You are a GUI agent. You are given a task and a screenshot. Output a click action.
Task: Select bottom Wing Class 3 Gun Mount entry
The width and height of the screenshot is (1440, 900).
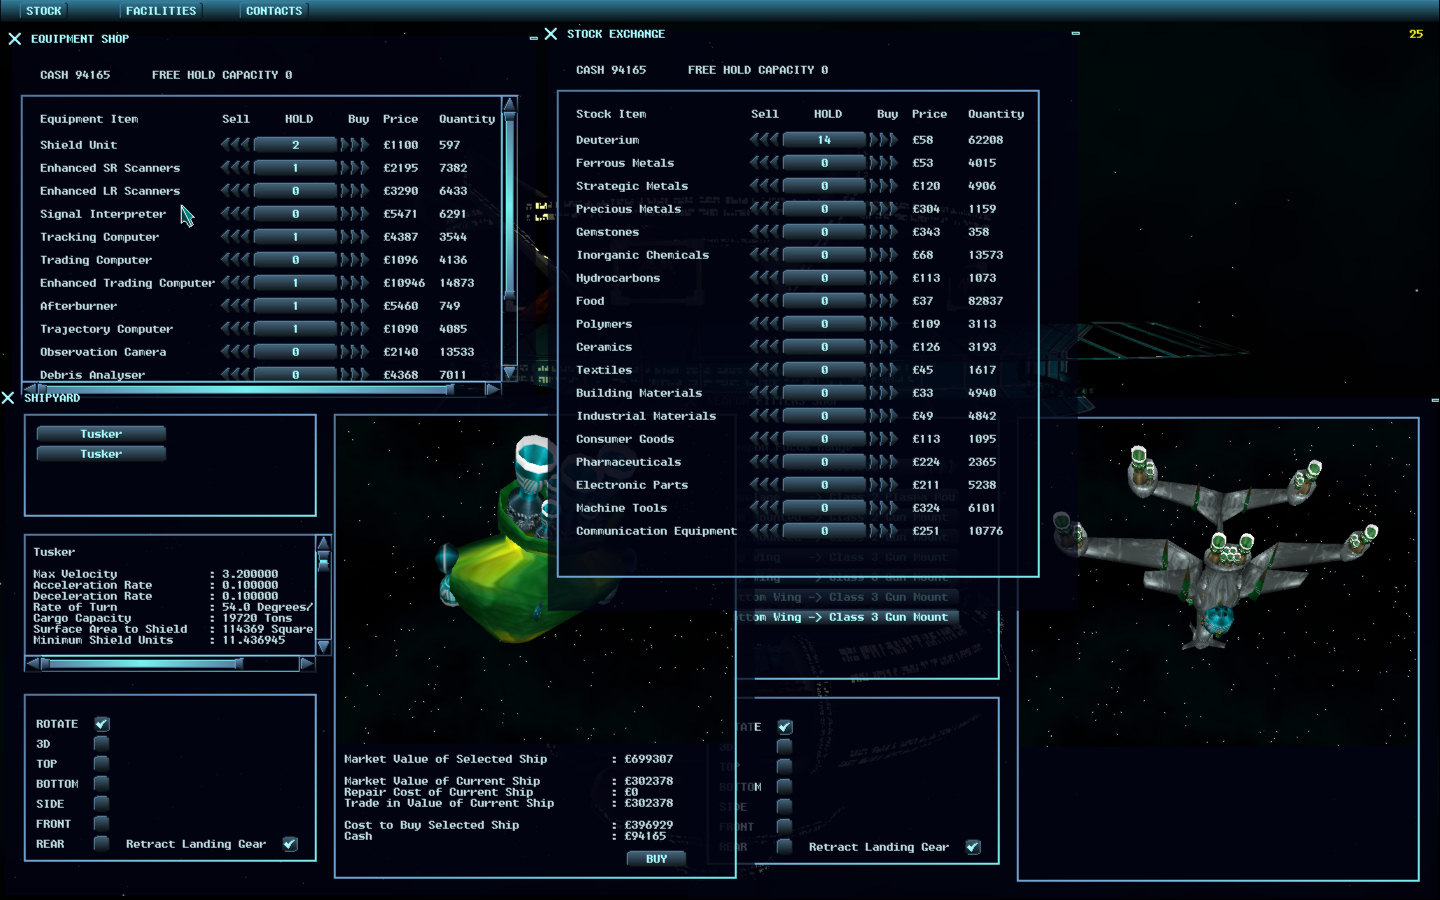point(848,617)
